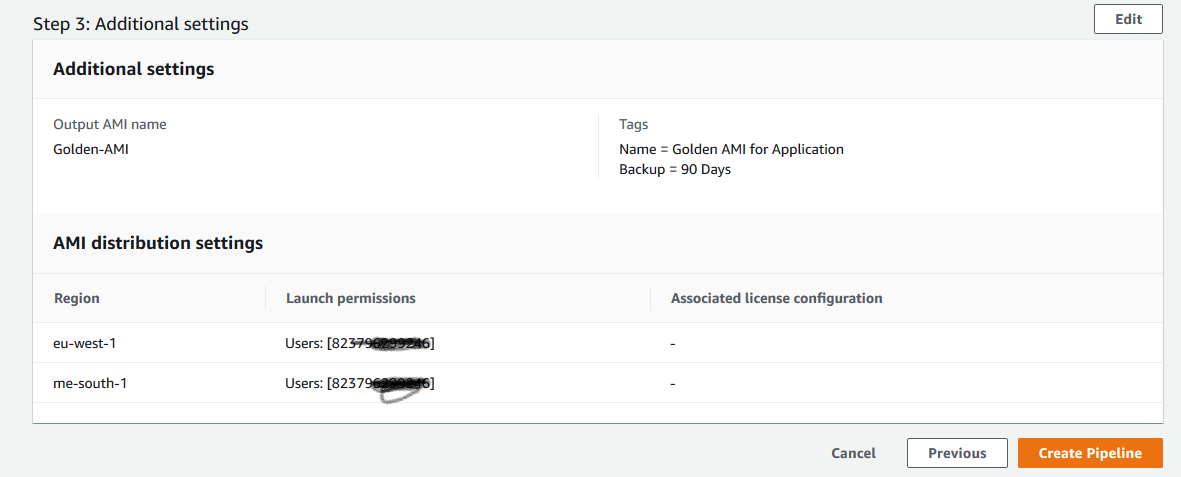Click the Tags label
This screenshot has width=1181, height=477.
633,125
